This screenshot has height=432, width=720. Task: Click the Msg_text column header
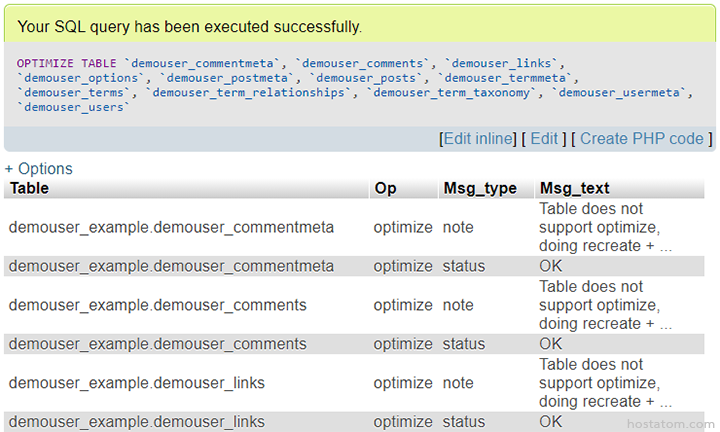point(574,188)
